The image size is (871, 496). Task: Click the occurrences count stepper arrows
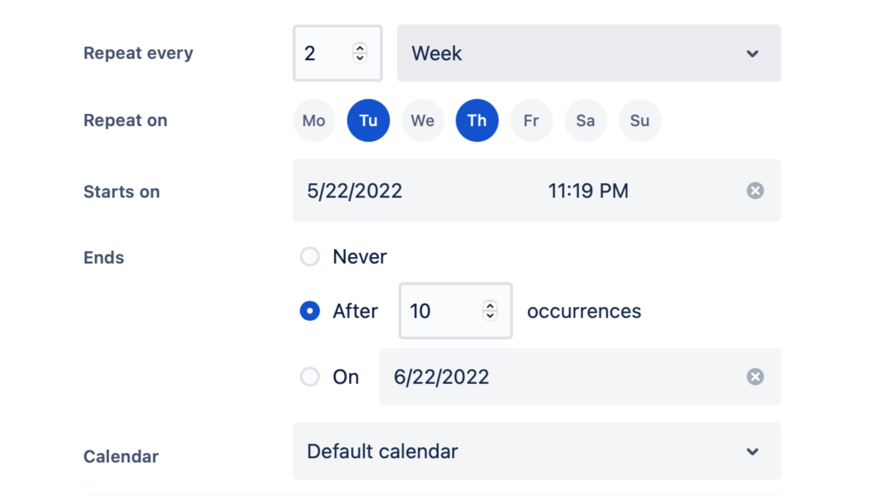pyautogui.click(x=490, y=311)
